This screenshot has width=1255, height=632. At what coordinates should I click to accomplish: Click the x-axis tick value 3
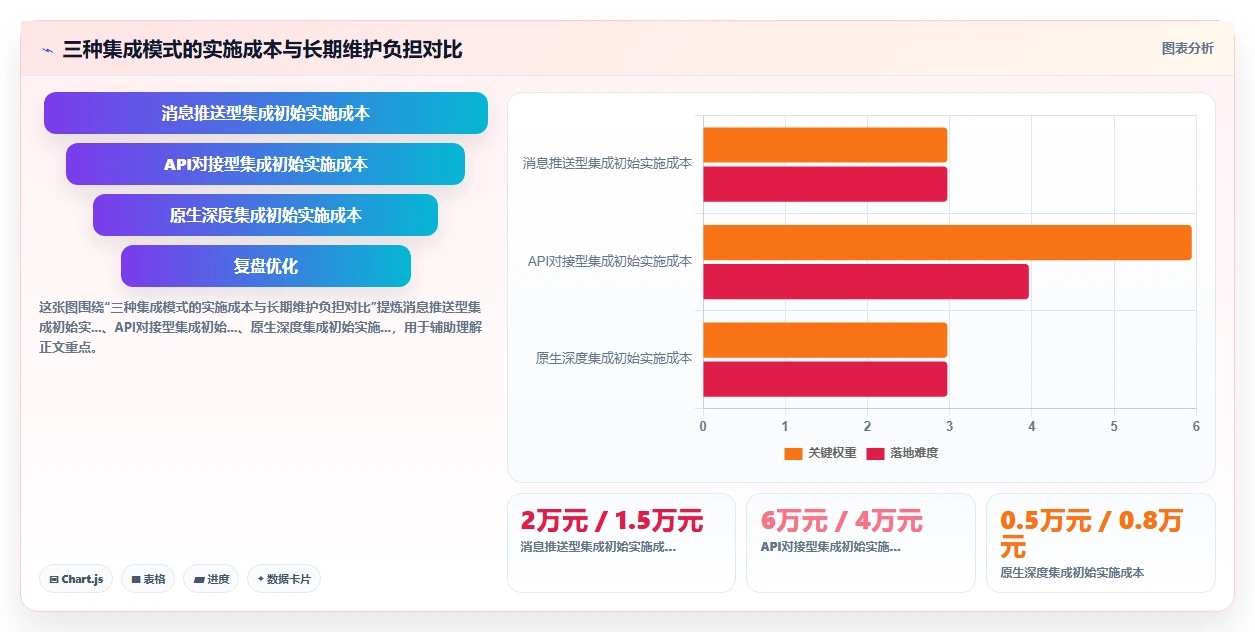coord(949,426)
